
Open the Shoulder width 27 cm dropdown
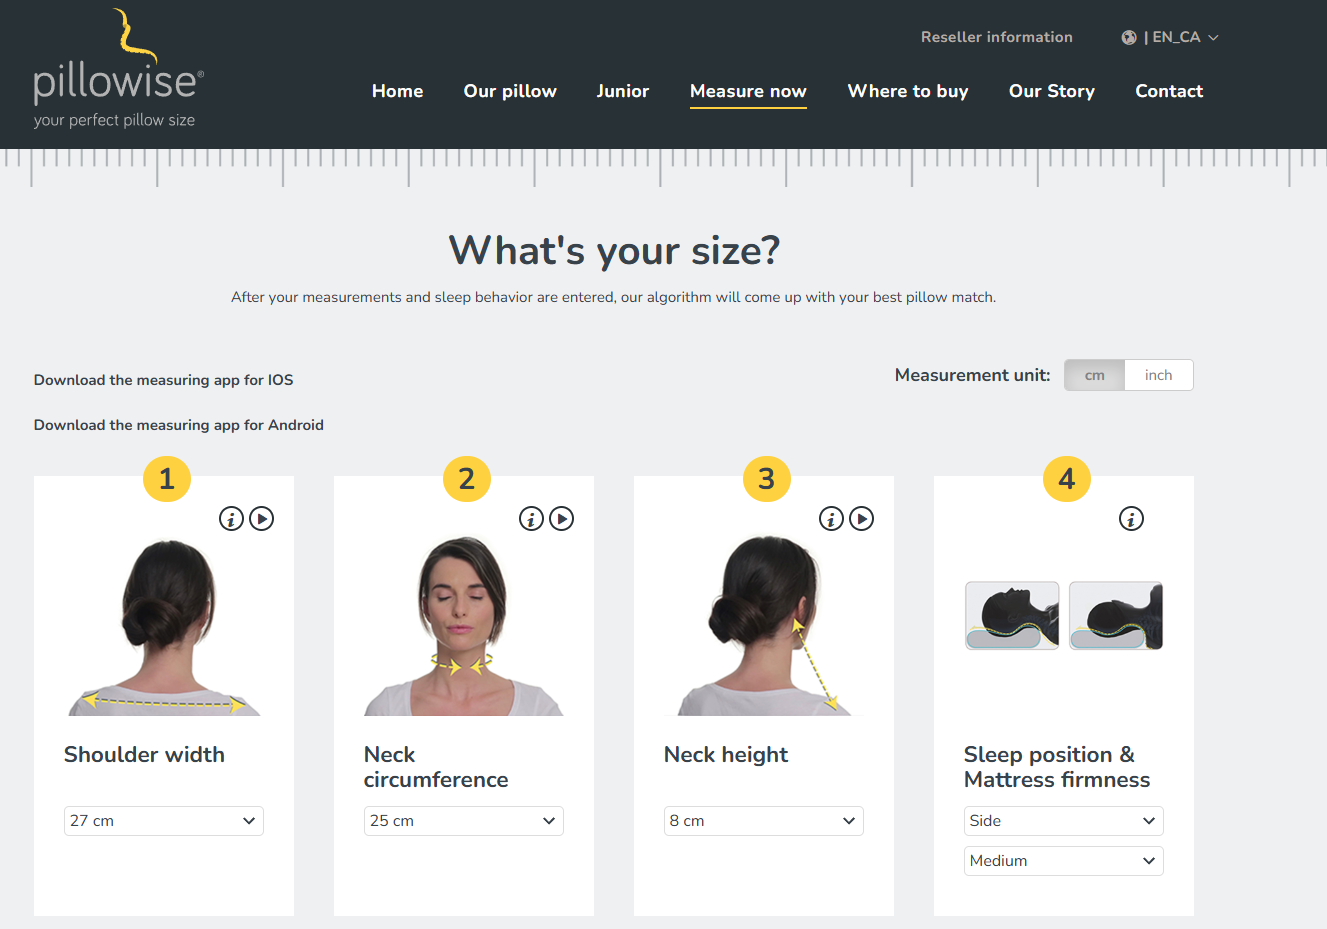click(x=164, y=821)
